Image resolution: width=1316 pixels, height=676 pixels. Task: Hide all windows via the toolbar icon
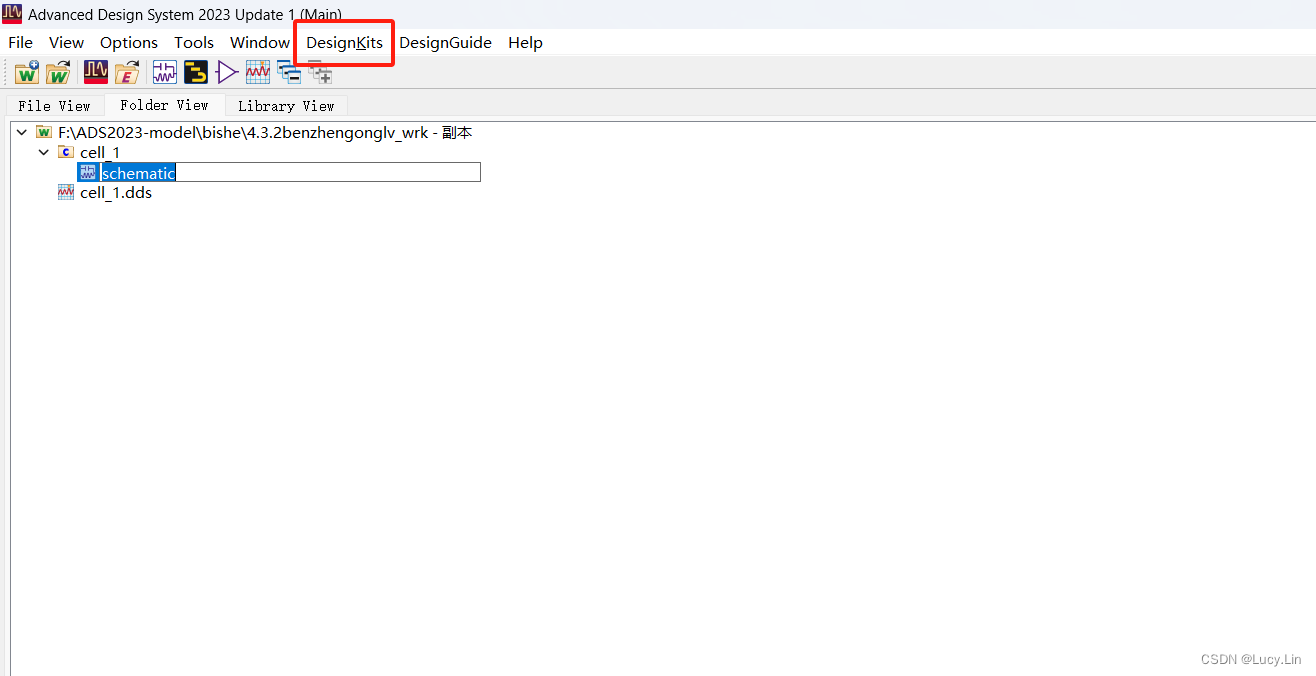tap(289, 72)
